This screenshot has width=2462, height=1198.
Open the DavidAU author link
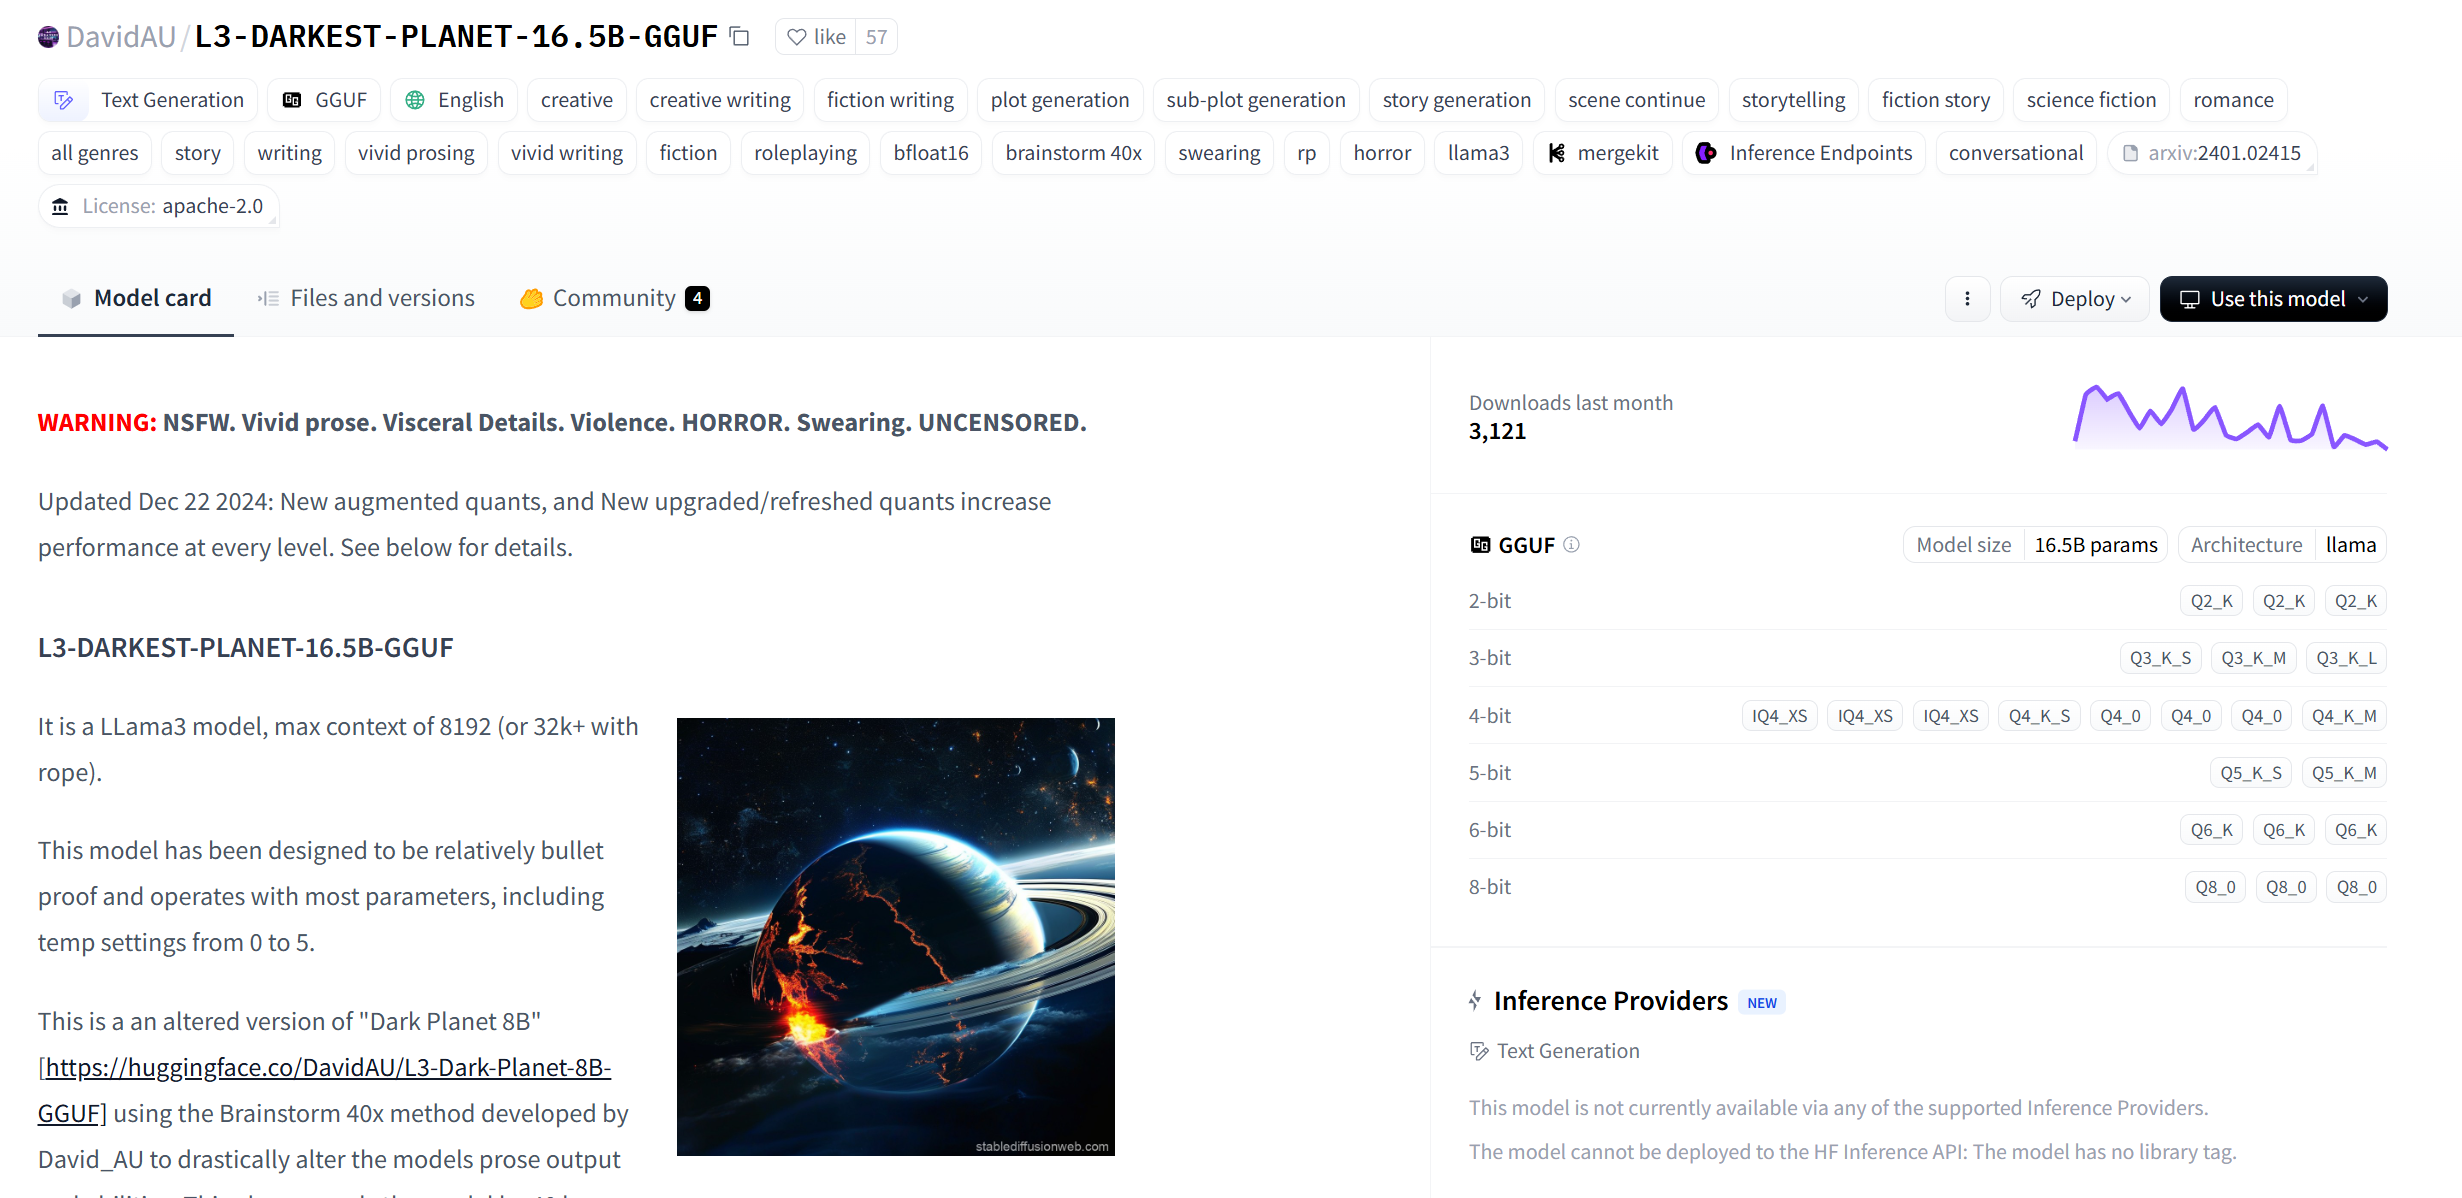click(x=121, y=37)
